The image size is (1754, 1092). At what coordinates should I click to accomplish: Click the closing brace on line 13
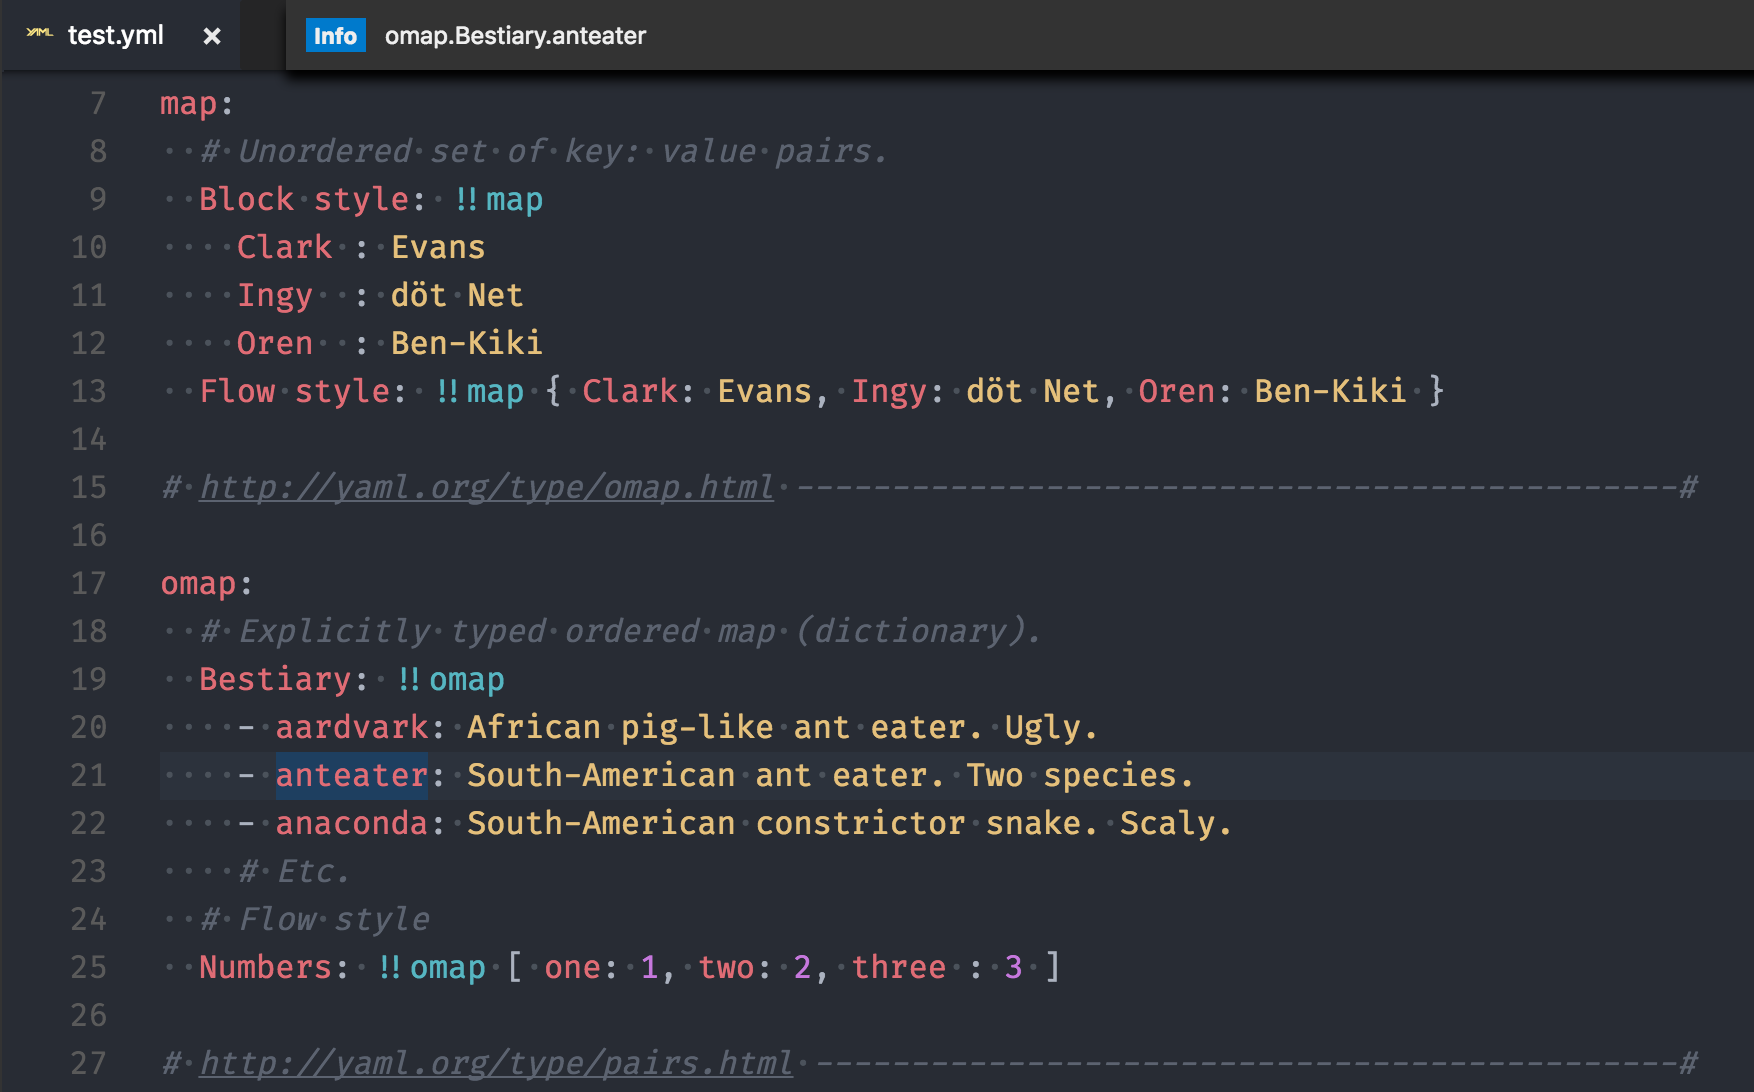(x=1436, y=391)
